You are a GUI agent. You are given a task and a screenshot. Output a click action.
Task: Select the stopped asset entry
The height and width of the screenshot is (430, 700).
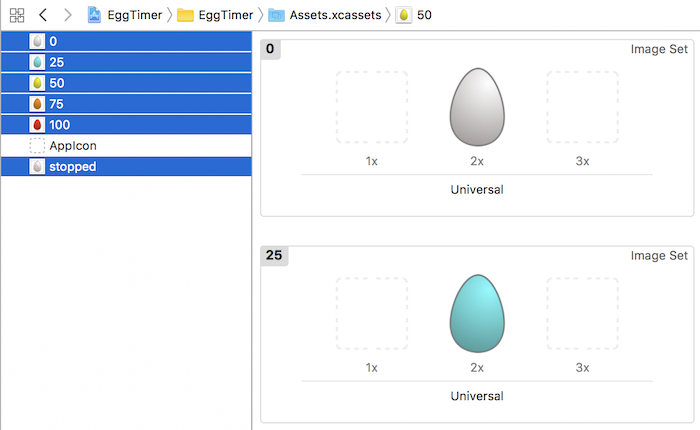72,167
